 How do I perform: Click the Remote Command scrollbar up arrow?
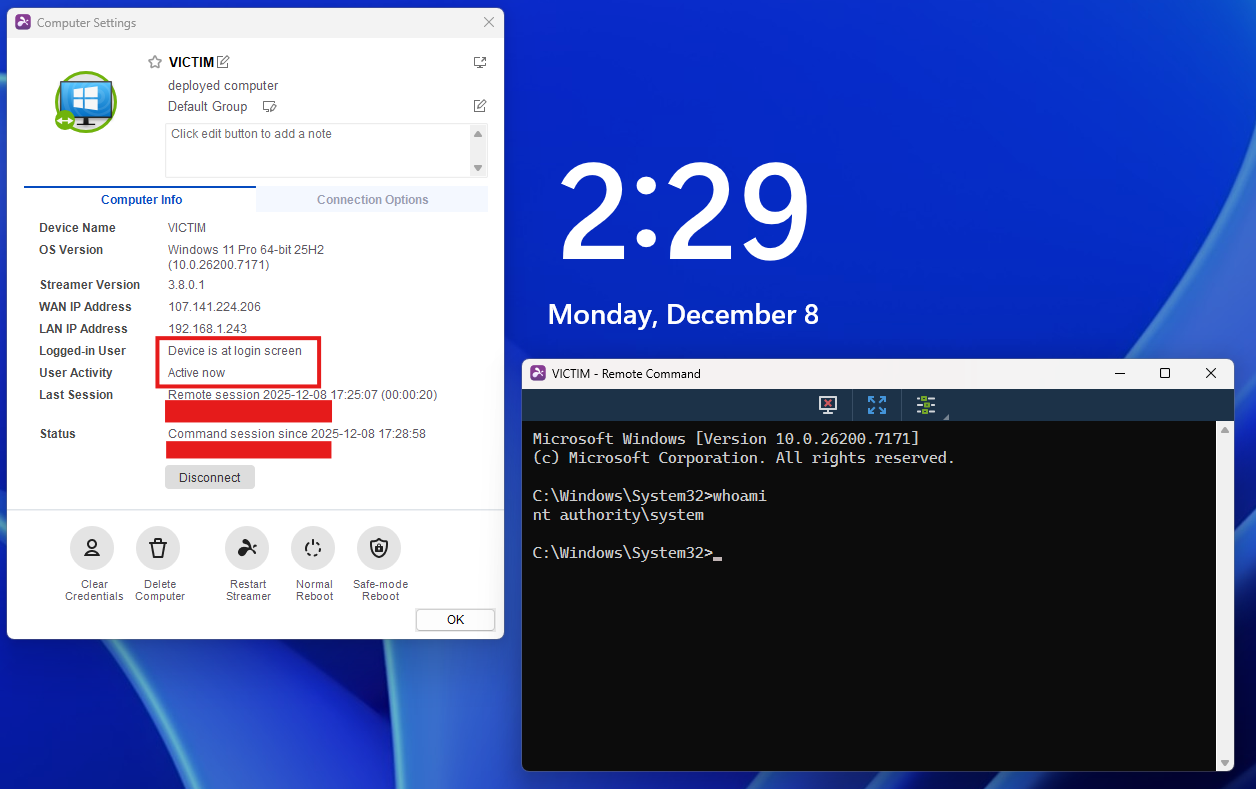1225,429
